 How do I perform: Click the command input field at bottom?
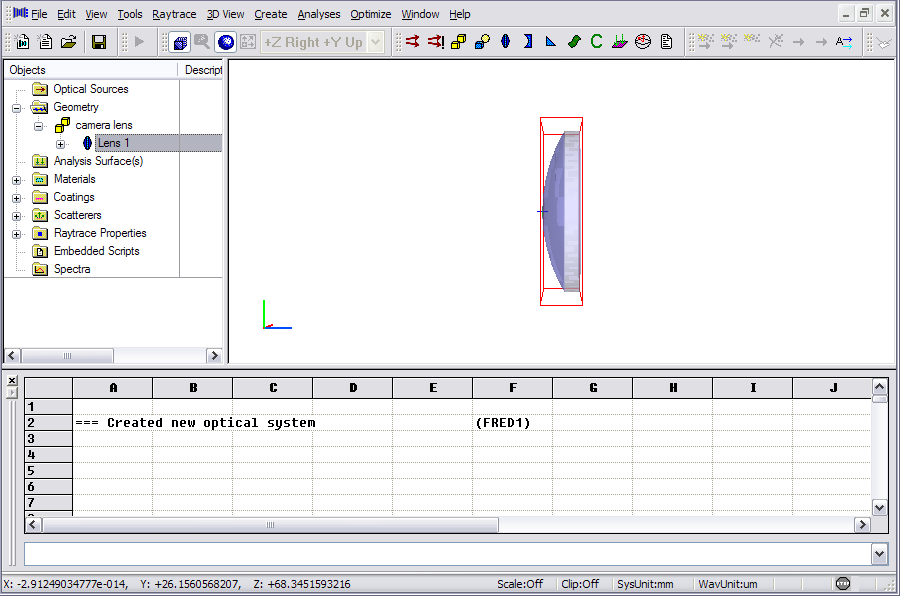[x=446, y=554]
